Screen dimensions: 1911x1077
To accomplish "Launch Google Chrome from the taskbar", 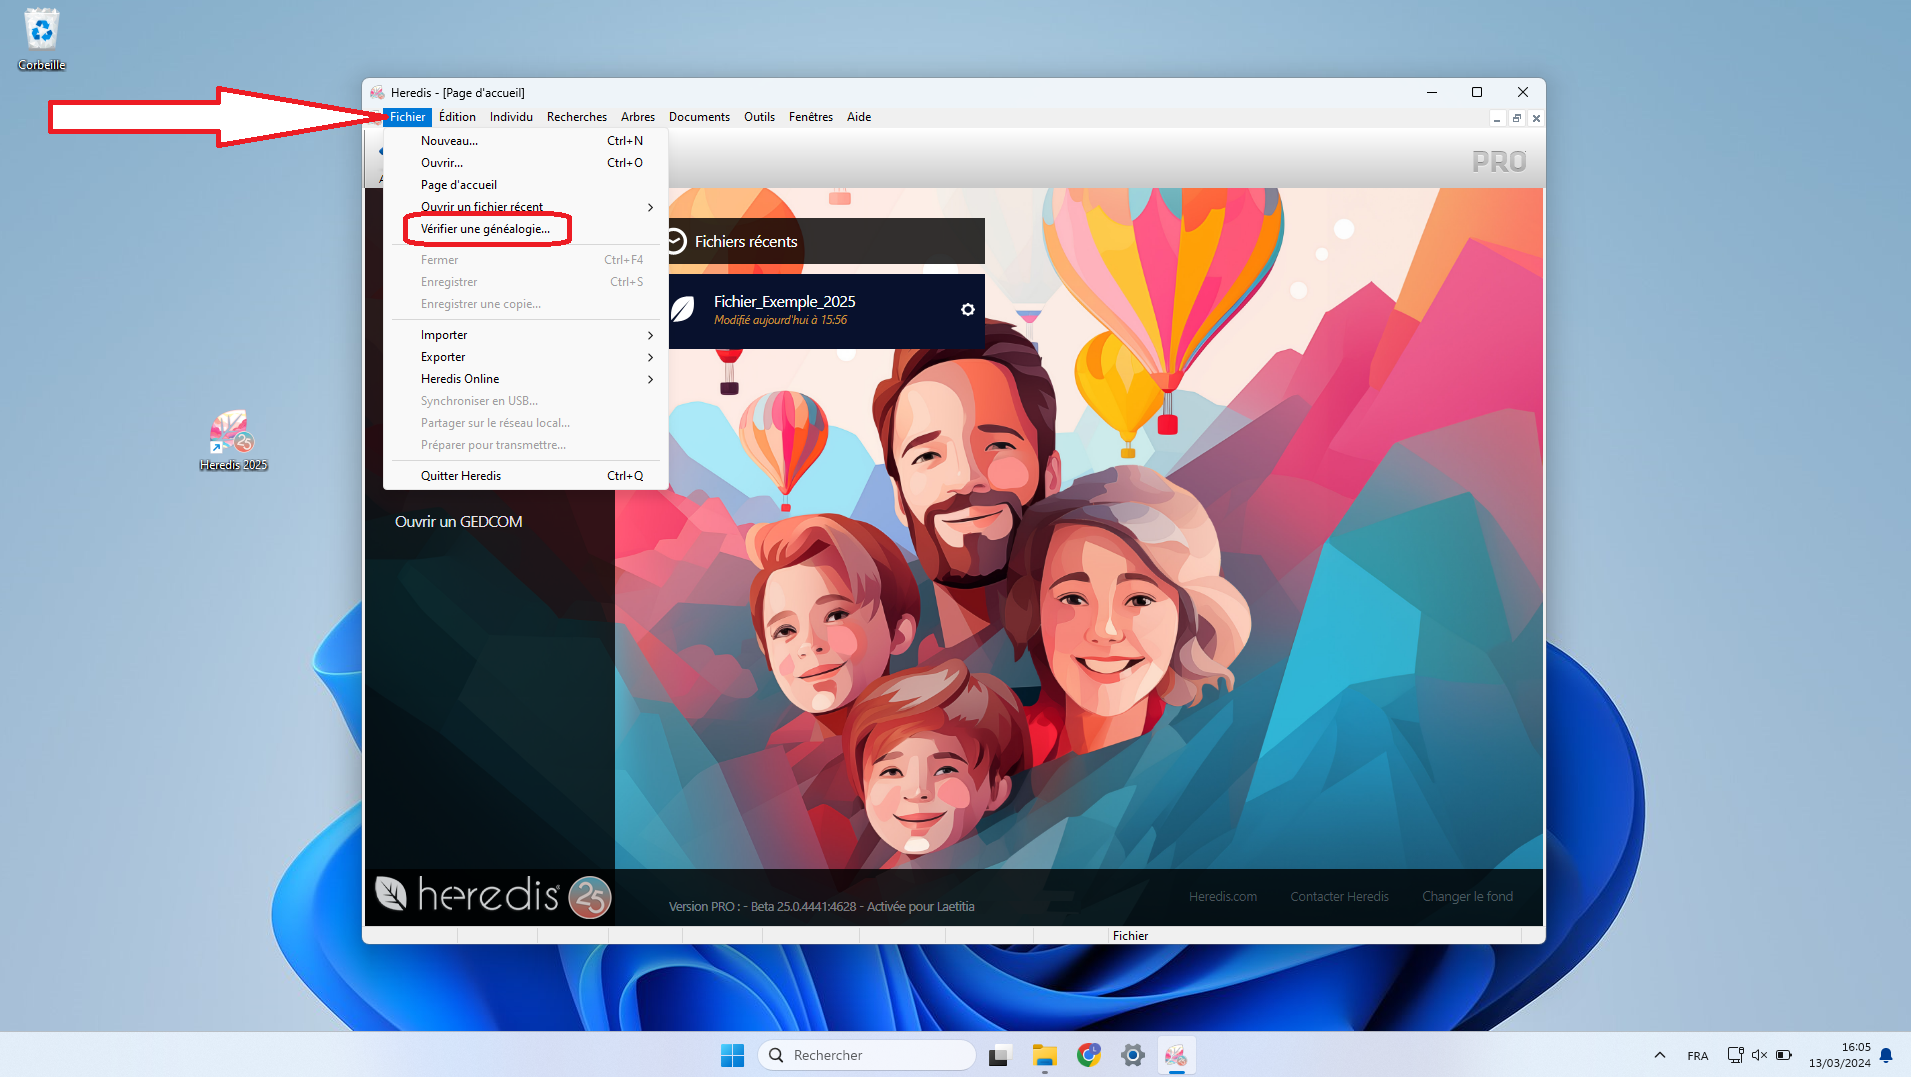I will point(1088,1055).
